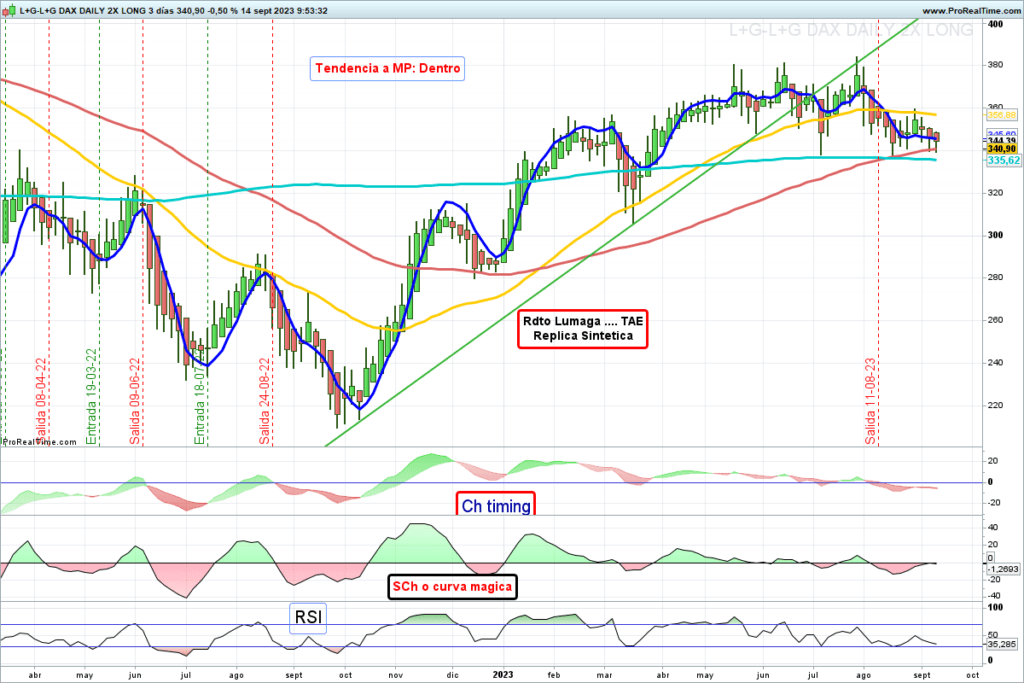Viewport: 1024px width, 683px height.
Task: Click the black 344,39 price tag
Action: point(1002,140)
